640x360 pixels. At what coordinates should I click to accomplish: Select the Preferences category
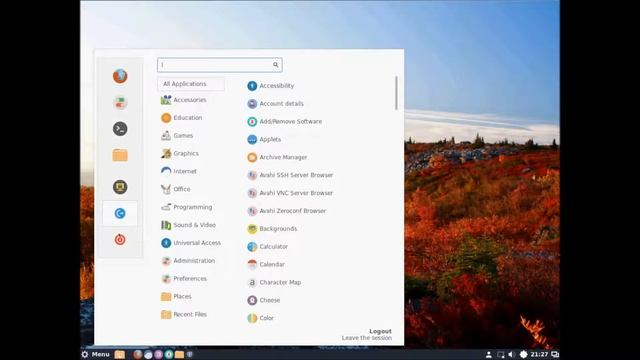coord(184,279)
